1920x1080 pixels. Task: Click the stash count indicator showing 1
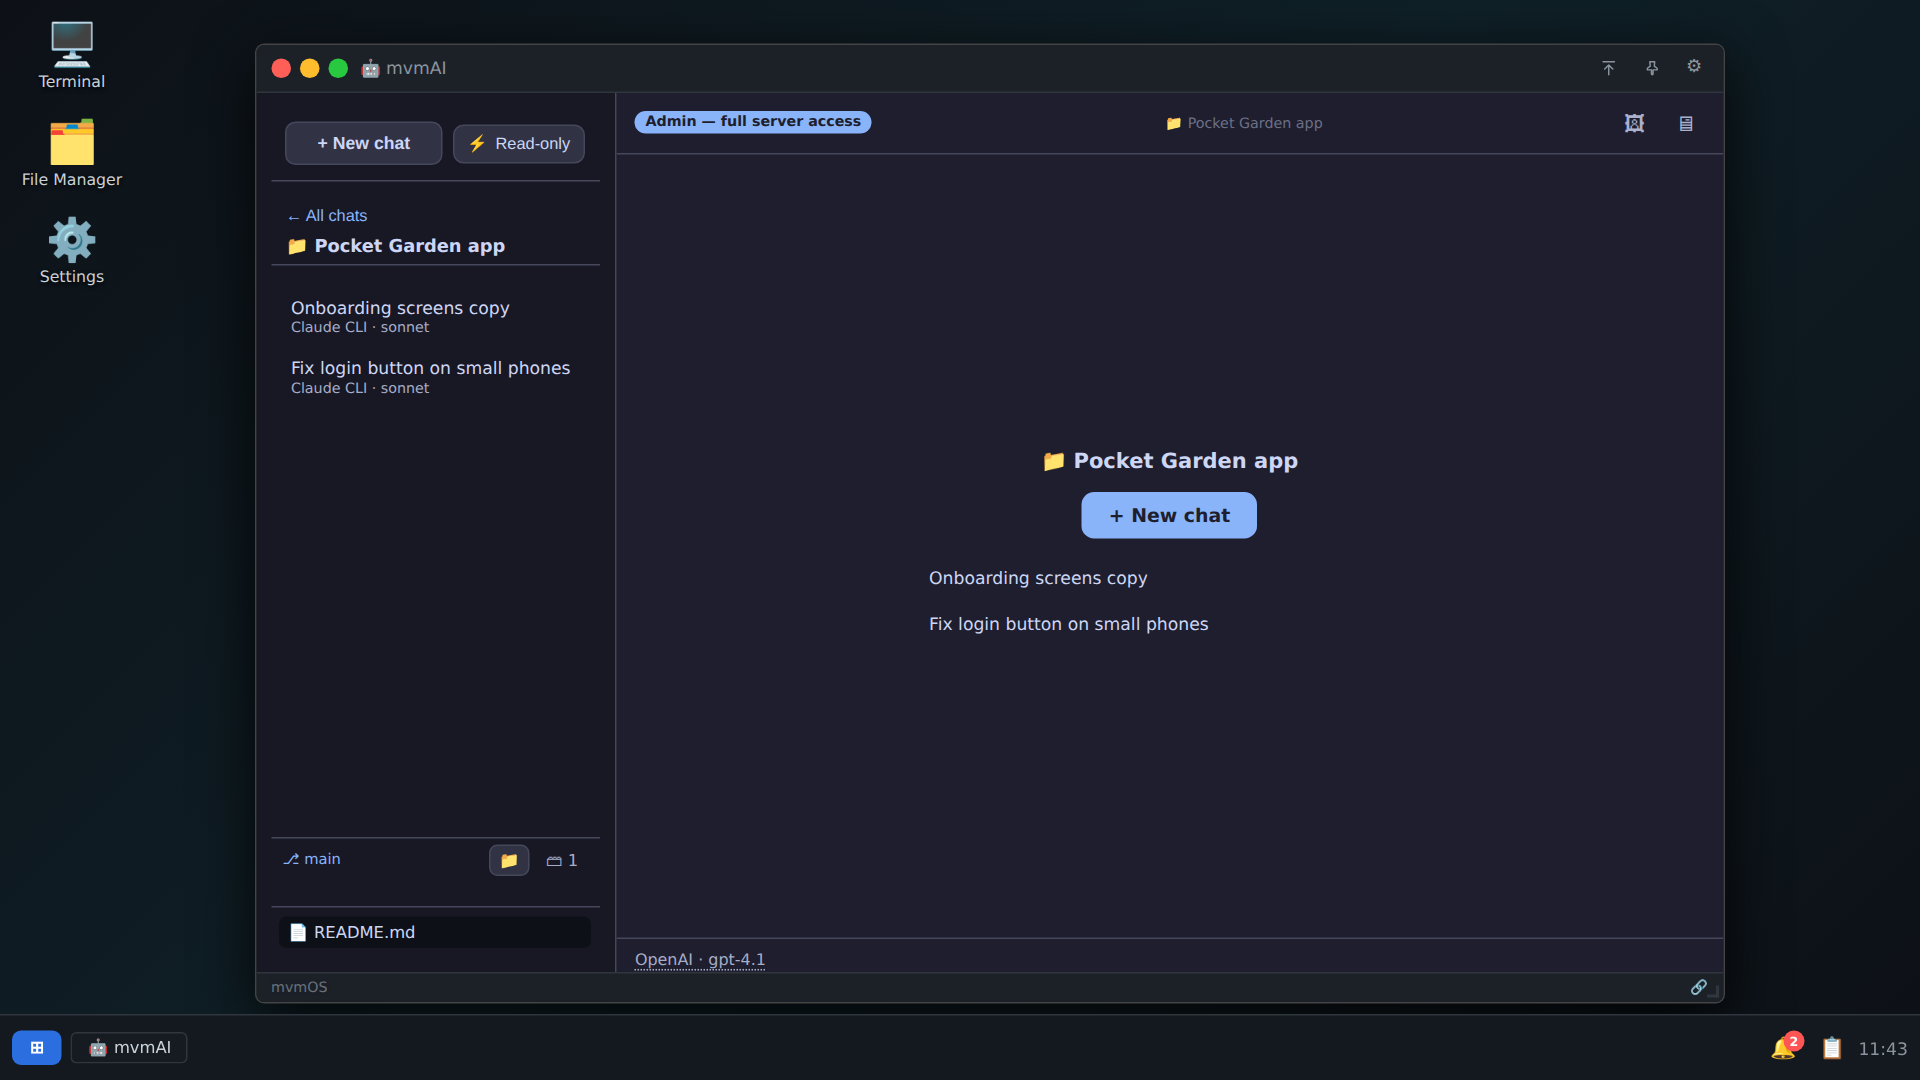click(x=562, y=860)
